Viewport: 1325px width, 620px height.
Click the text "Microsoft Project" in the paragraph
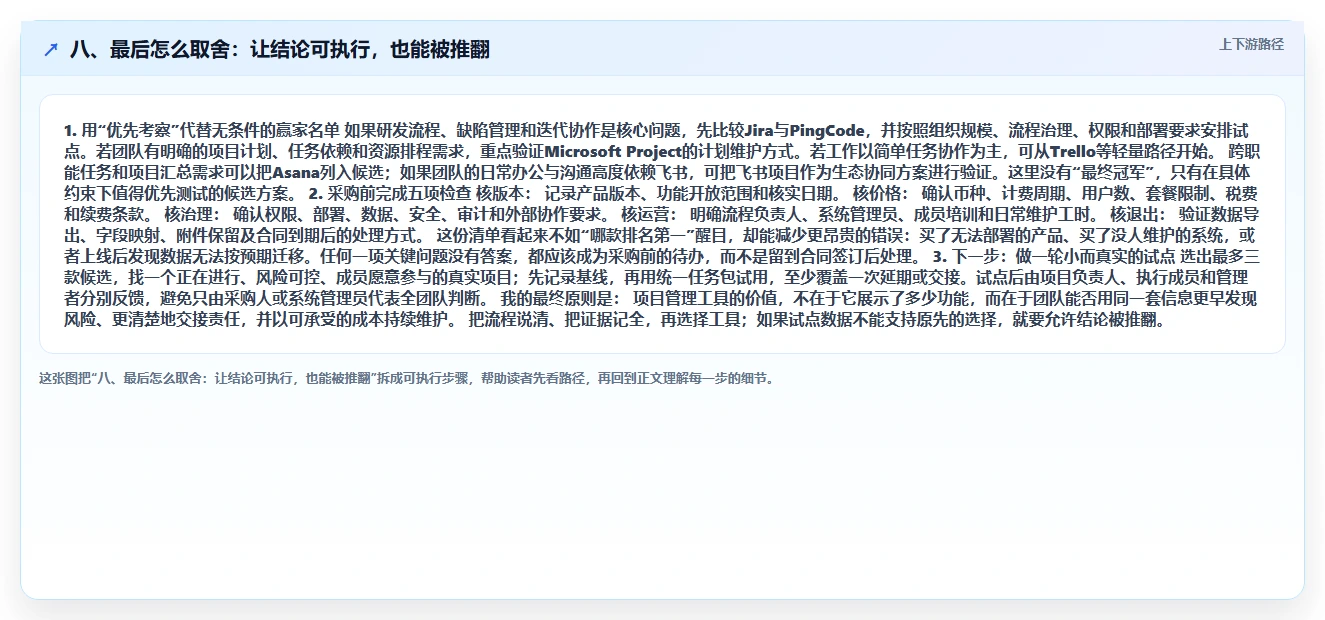coord(613,152)
